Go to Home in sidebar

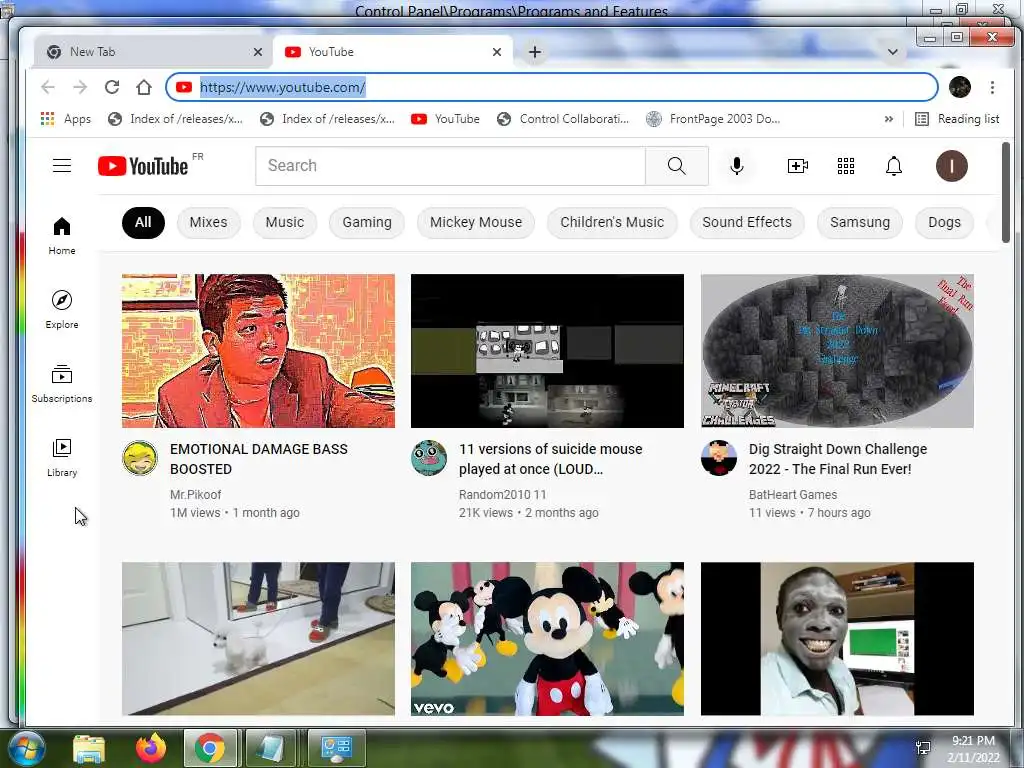(61, 236)
